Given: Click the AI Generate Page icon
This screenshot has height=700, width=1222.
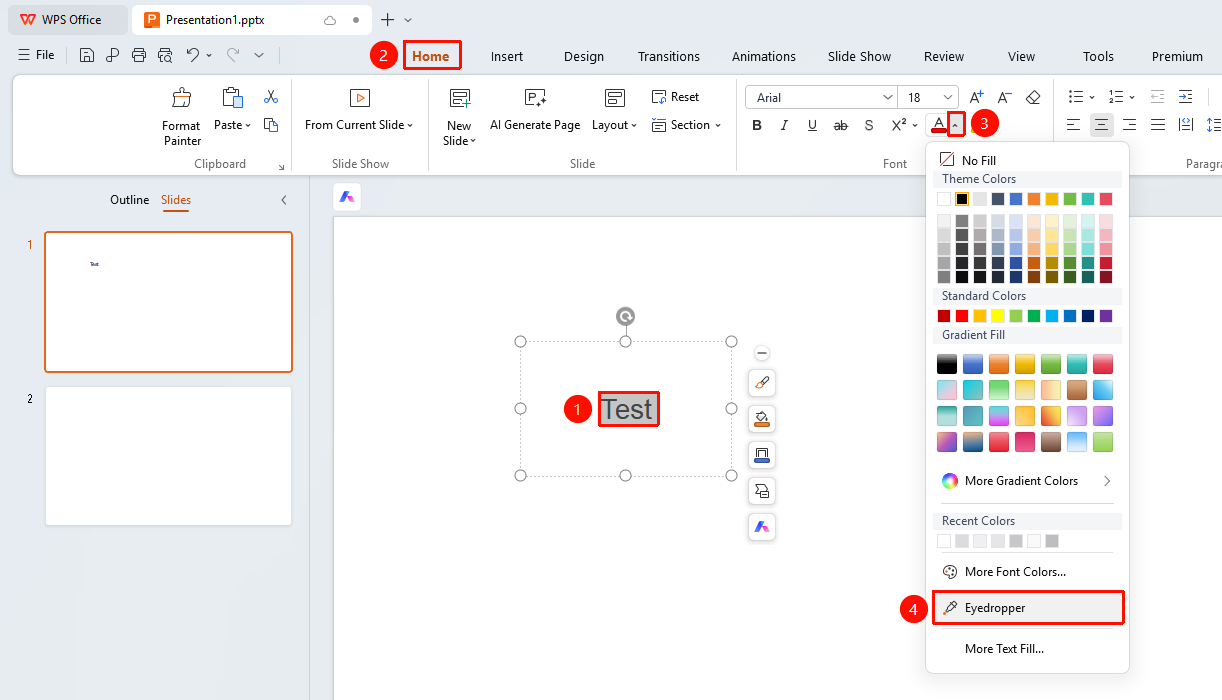Looking at the screenshot, I should 535,98.
